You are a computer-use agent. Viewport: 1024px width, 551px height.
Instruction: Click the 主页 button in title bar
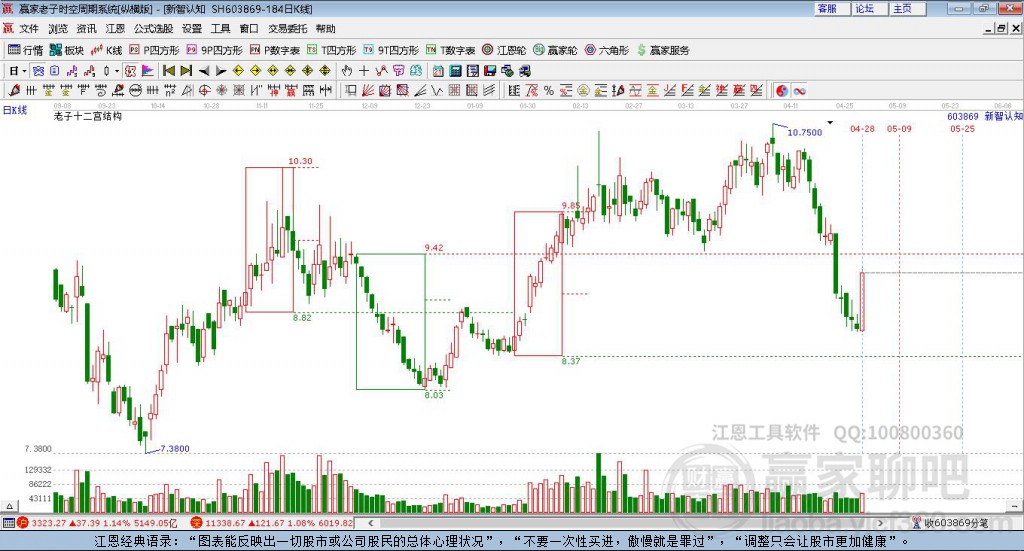coord(908,8)
